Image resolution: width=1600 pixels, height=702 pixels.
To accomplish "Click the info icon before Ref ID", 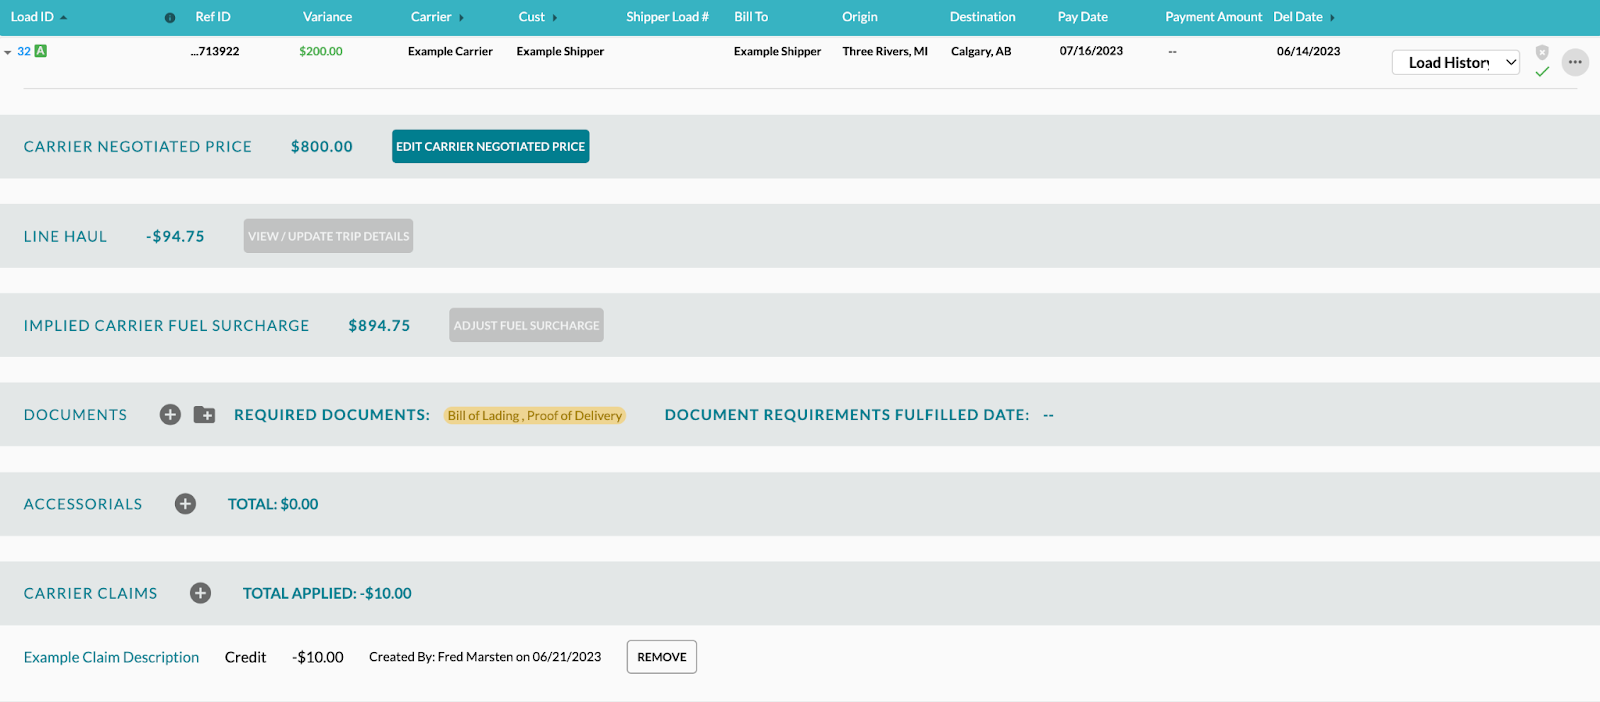I will coord(170,18).
